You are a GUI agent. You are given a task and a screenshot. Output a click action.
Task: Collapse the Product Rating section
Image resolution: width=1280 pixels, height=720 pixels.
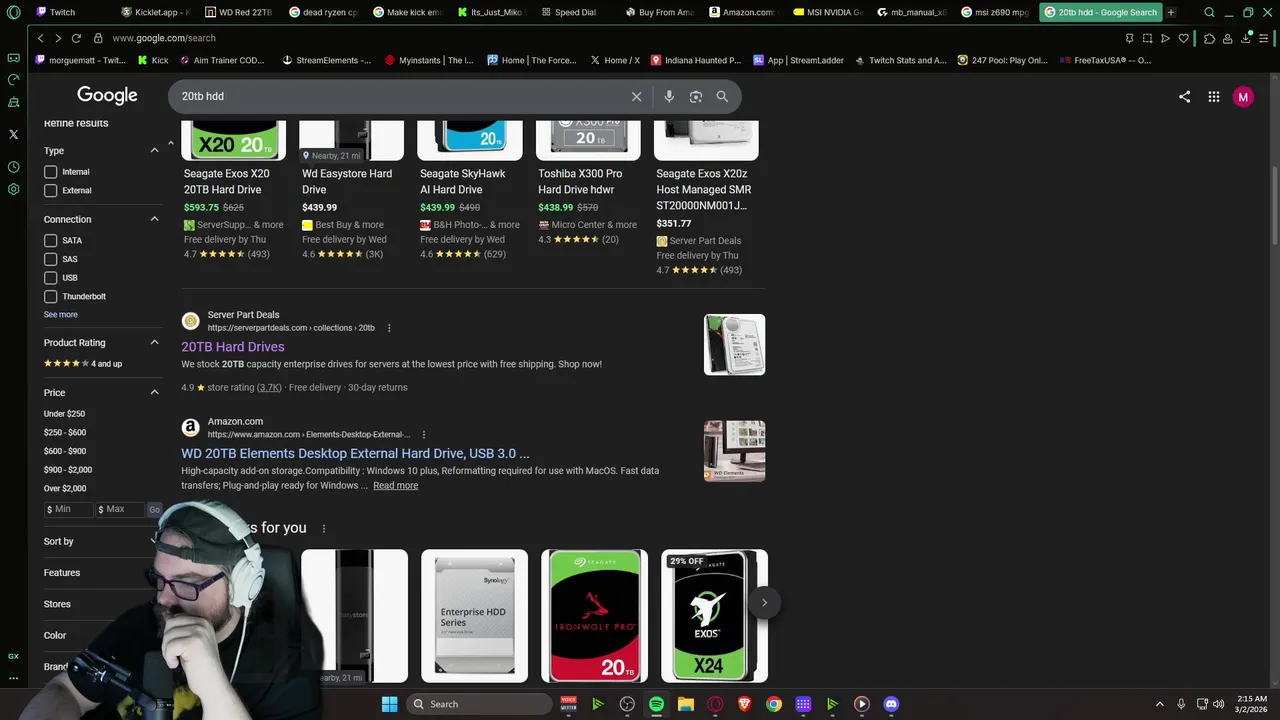tap(154, 343)
